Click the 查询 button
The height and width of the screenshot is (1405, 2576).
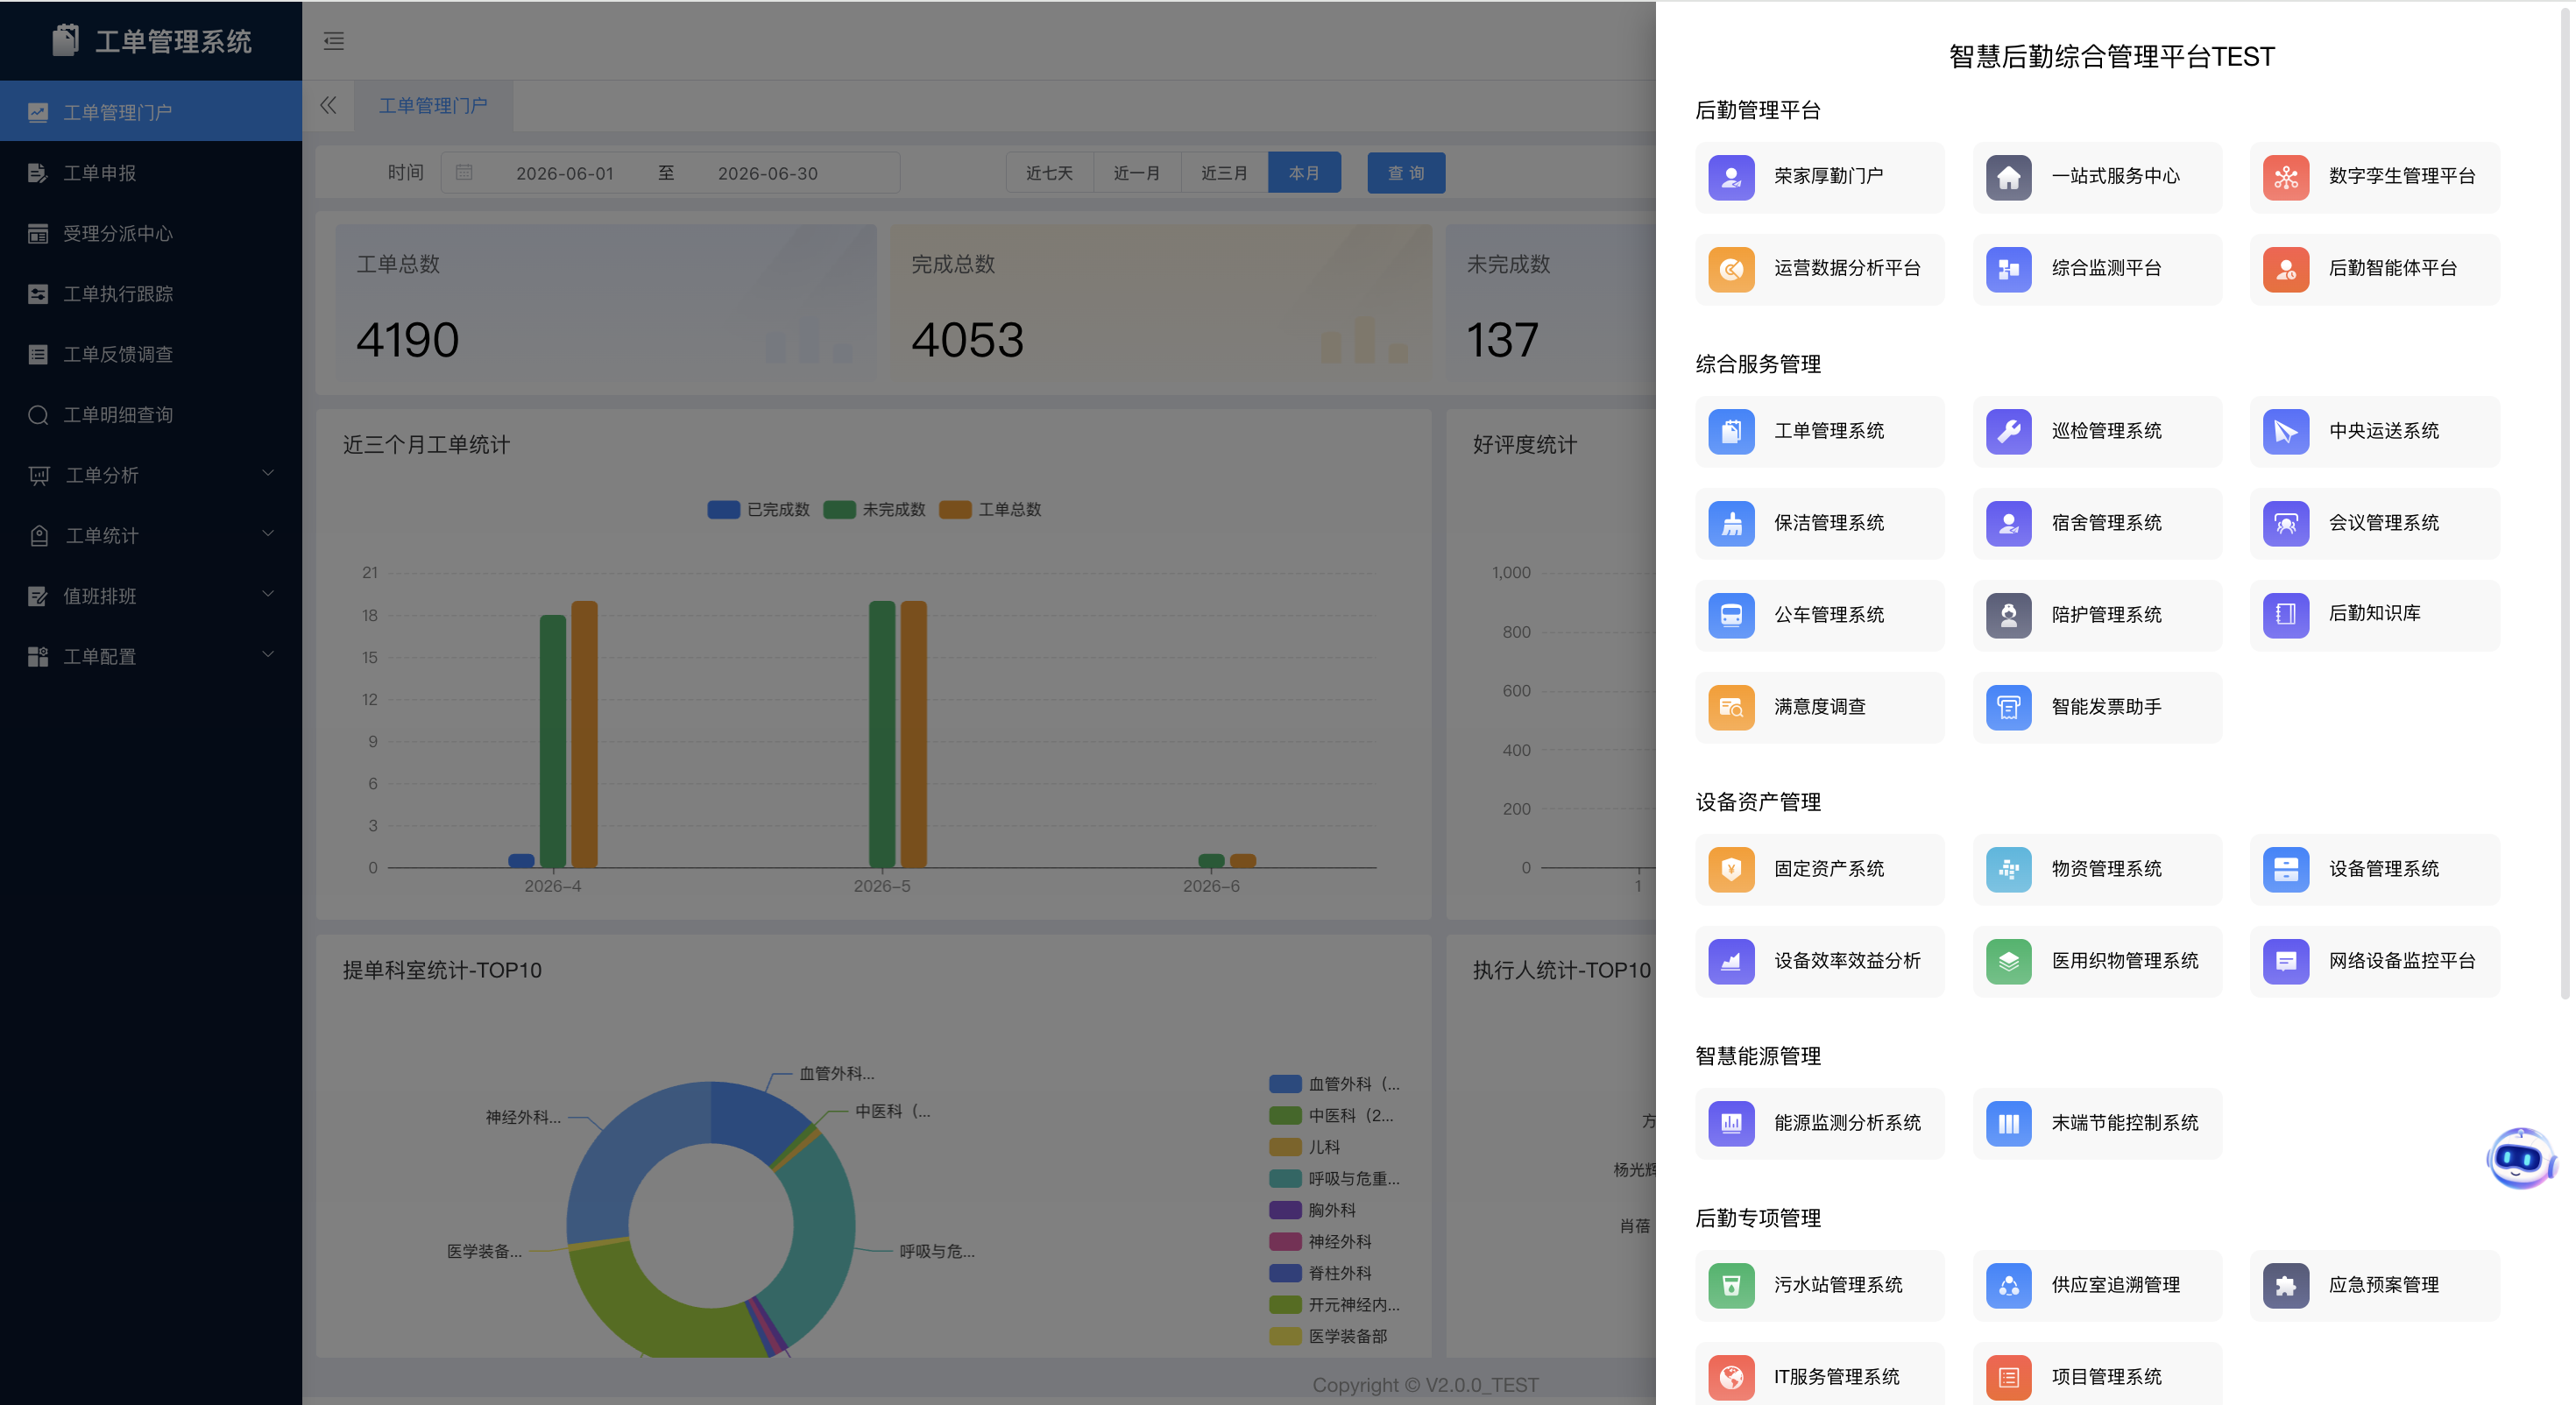1405,173
